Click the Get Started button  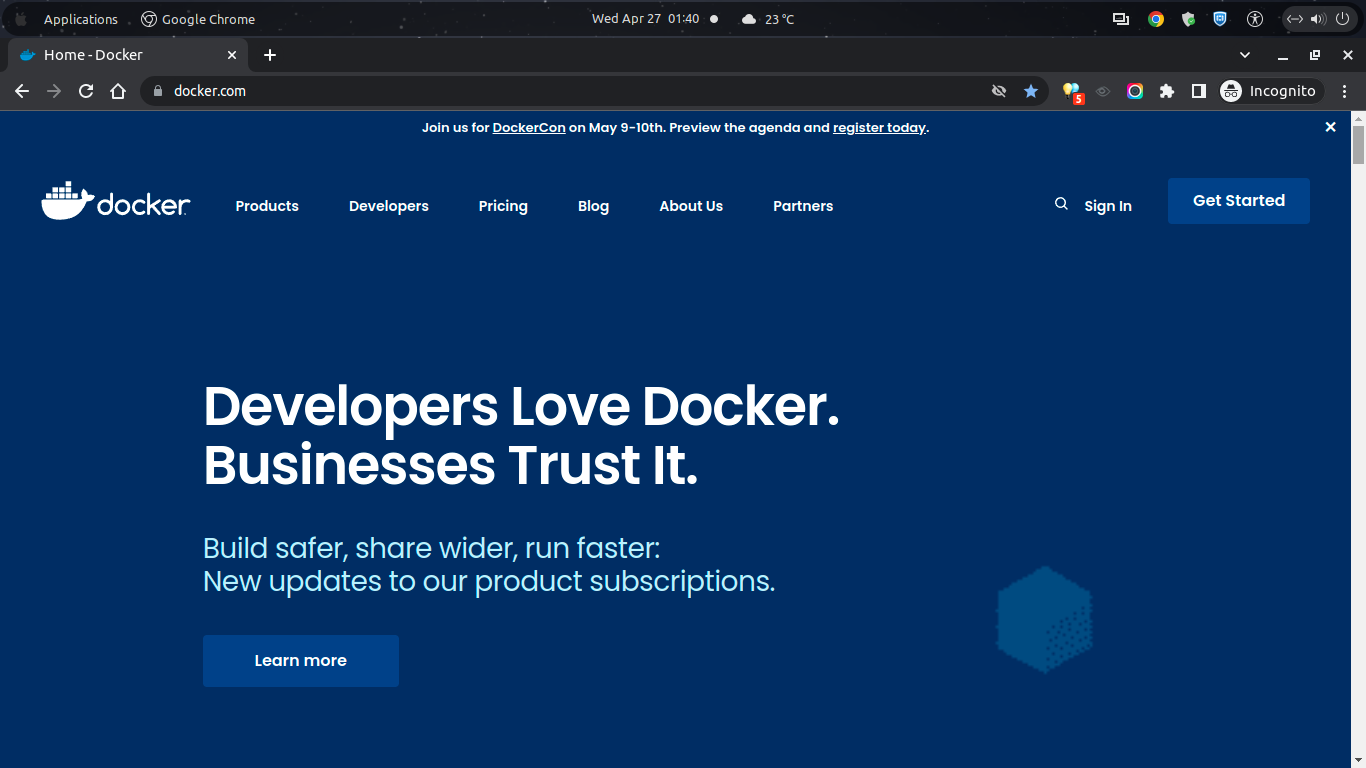pyautogui.click(x=1239, y=201)
